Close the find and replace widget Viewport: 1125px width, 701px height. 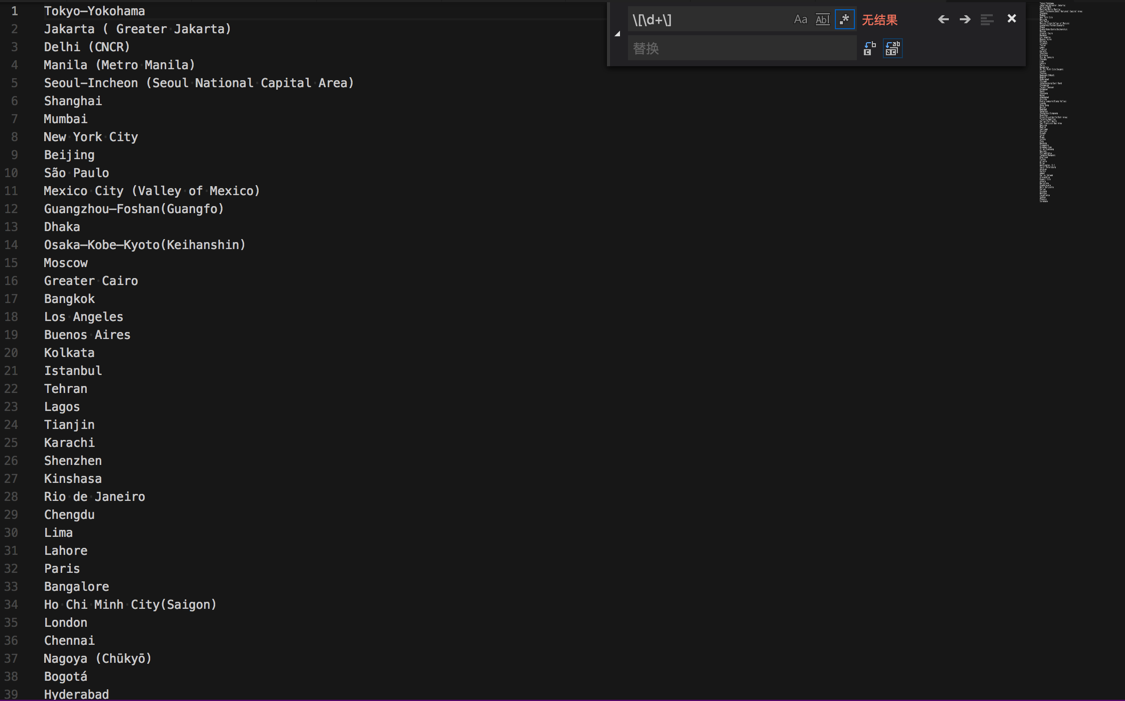[x=1012, y=19]
